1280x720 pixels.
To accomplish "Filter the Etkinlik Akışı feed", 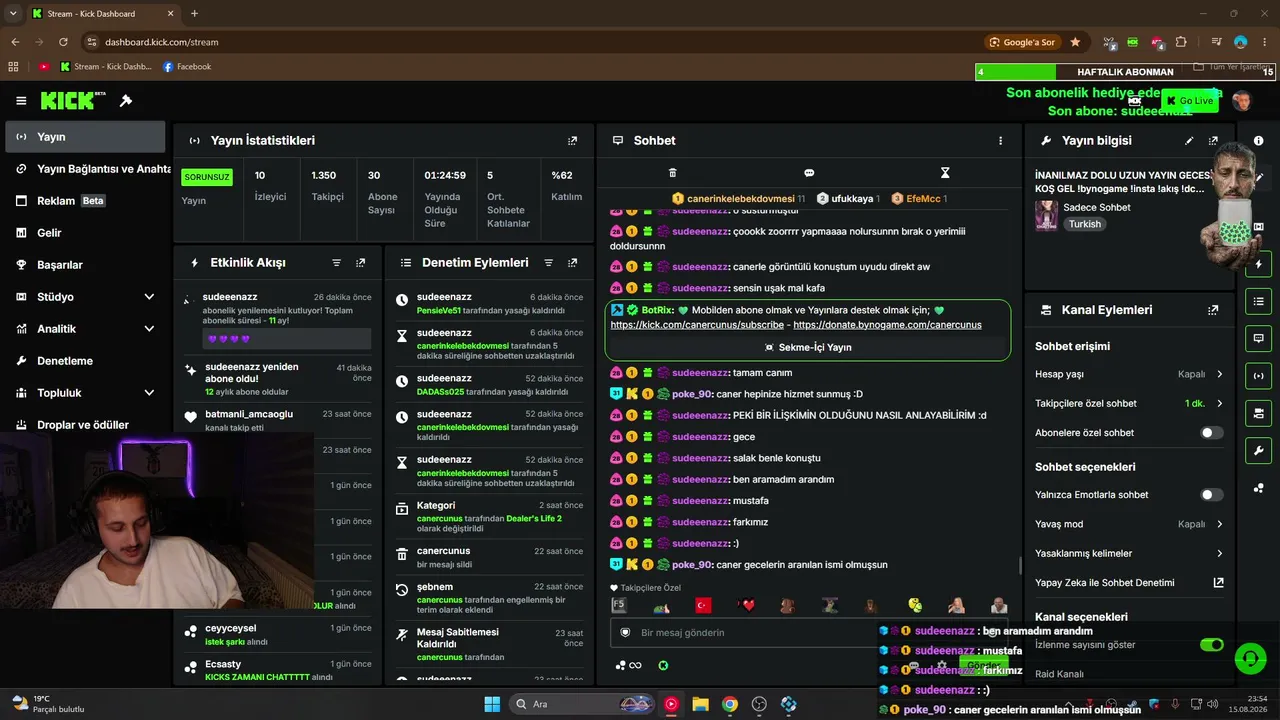I will [336, 263].
